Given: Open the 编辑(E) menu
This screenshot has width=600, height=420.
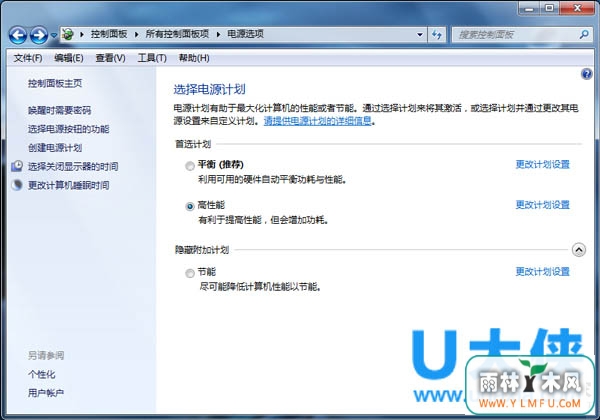Looking at the screenshot, I should (68, 58).
